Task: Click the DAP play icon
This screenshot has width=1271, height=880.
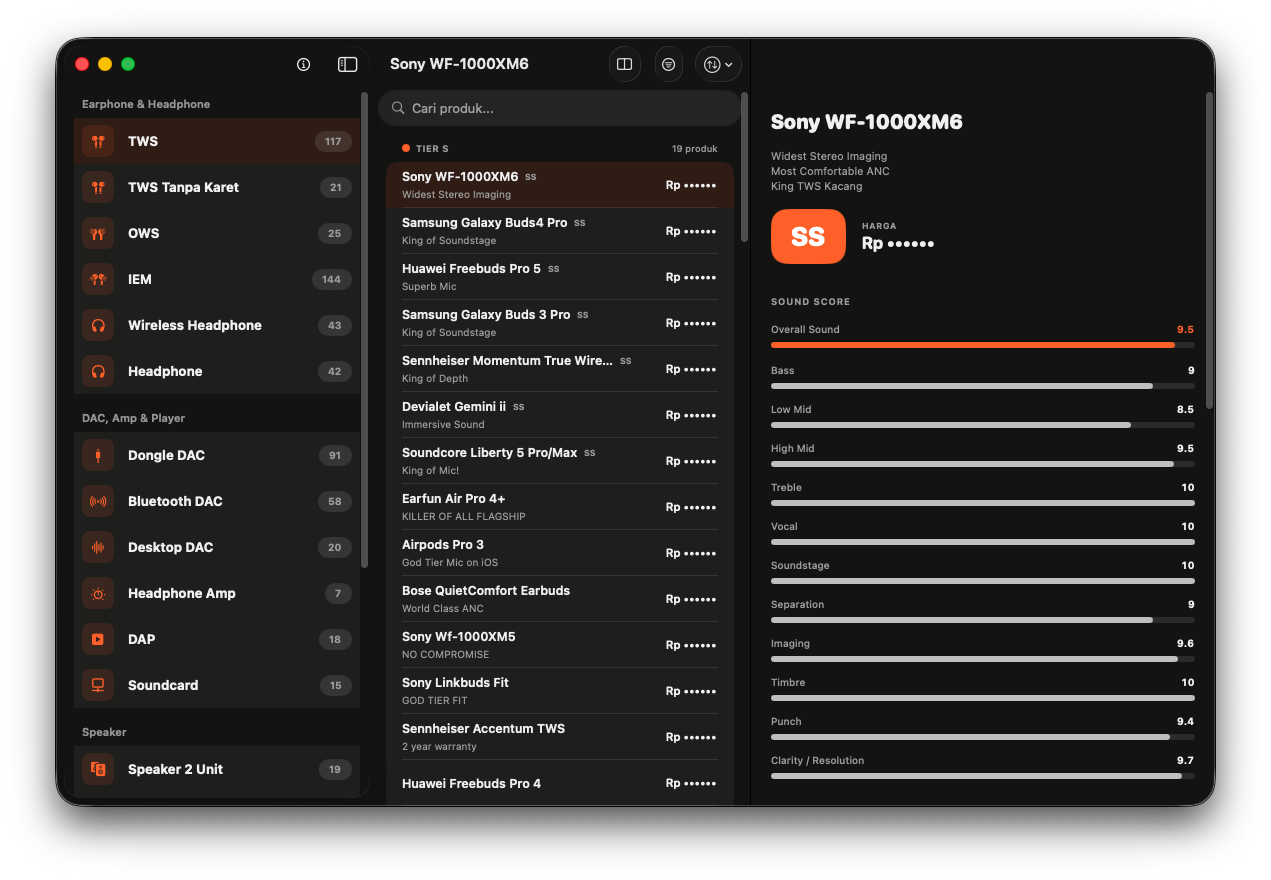Action: (98, 639)
